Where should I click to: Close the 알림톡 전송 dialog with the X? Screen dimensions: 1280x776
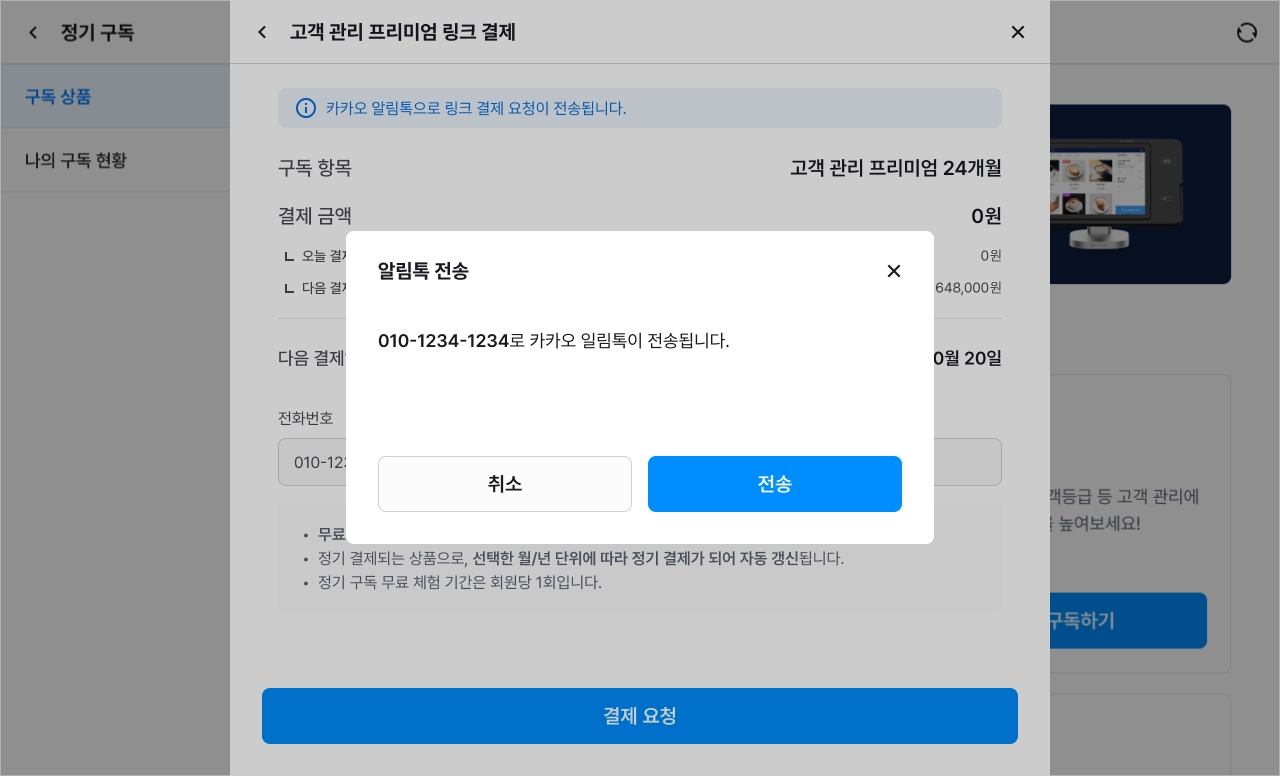pos(894,271)
